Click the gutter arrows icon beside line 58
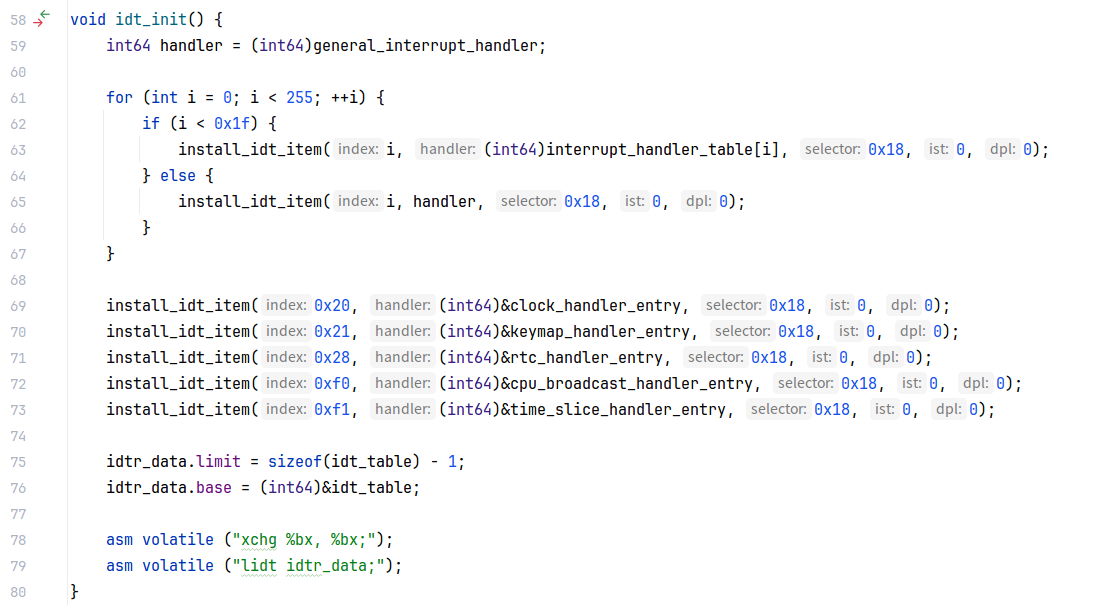Viewport: 1094px width, 605px height. pos(42,18)
